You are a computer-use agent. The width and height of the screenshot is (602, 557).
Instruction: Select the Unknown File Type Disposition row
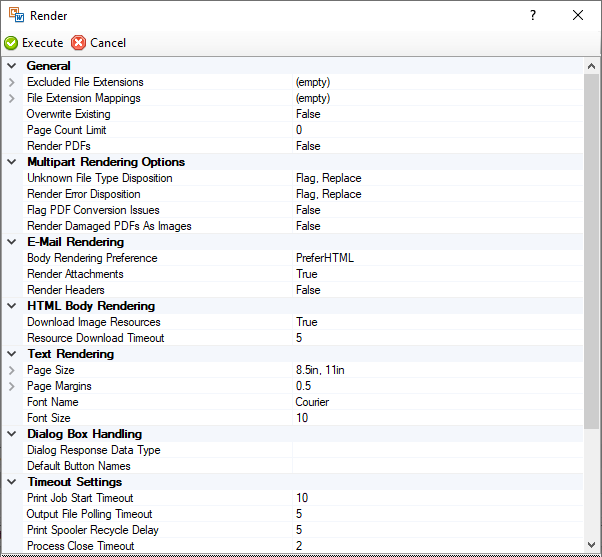(100, 178)
